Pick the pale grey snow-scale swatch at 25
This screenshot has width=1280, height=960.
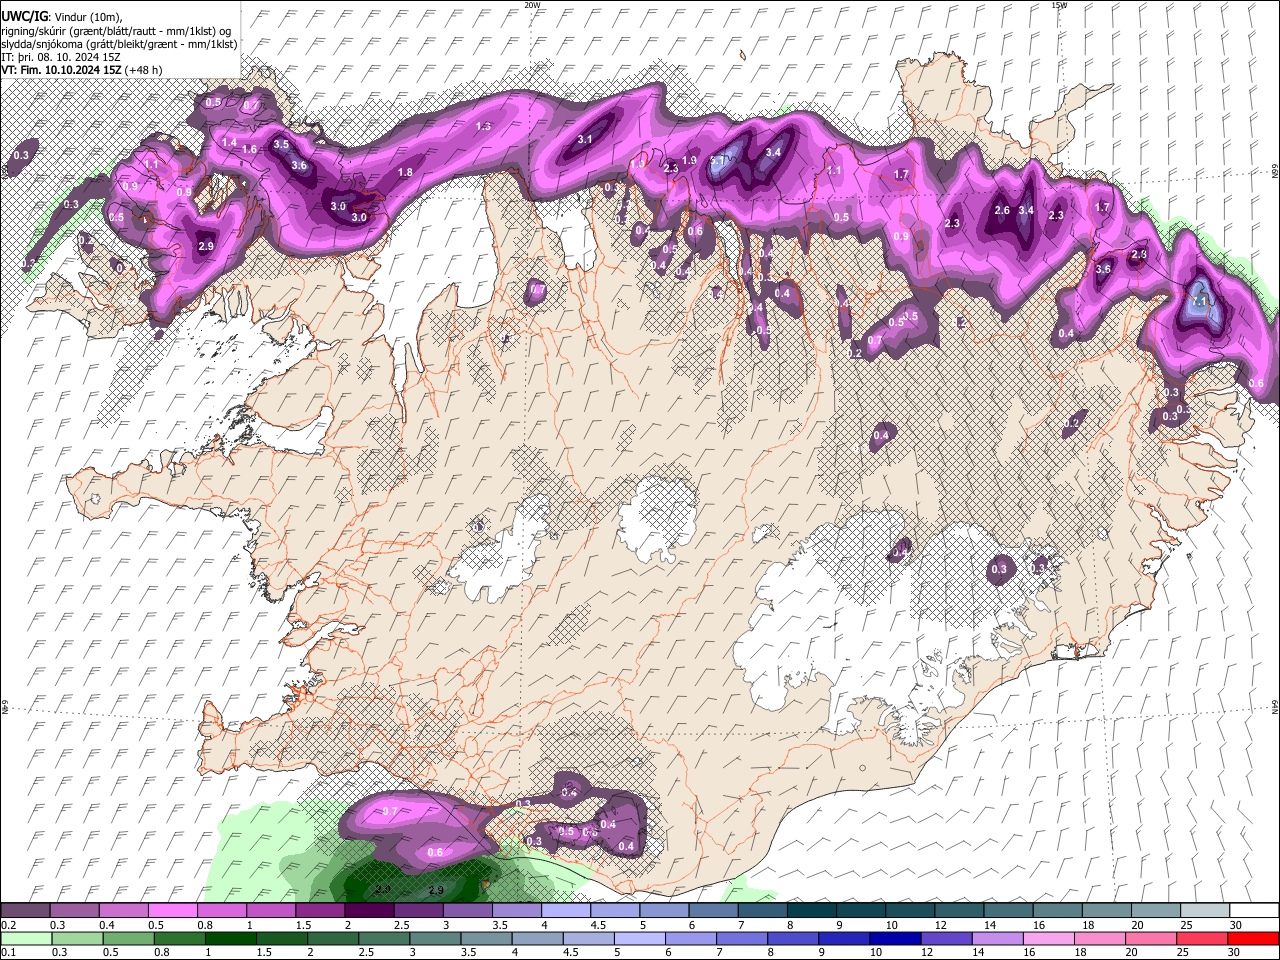pos(1206,911)
